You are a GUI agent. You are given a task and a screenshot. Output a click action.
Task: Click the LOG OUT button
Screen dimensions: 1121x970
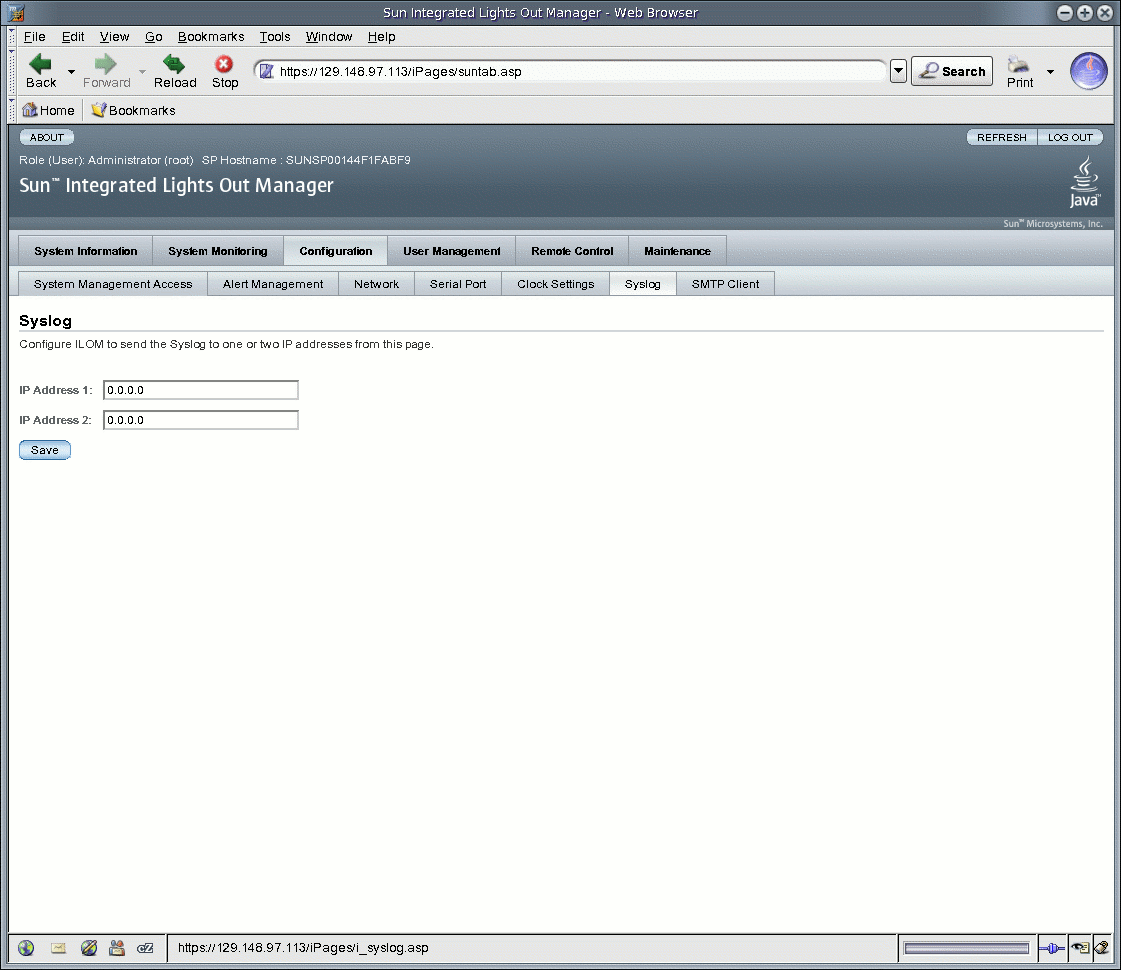[1070, 137]
